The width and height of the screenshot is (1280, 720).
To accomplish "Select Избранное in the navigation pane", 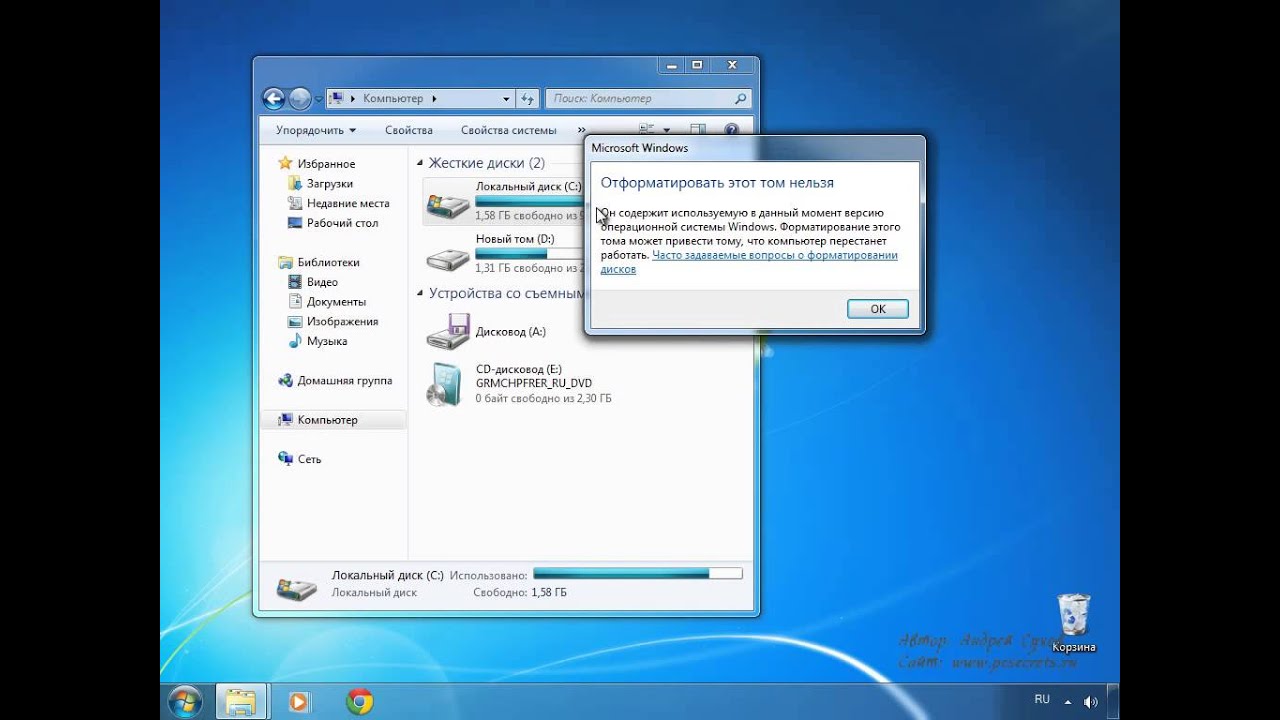I will pos(326,164).
